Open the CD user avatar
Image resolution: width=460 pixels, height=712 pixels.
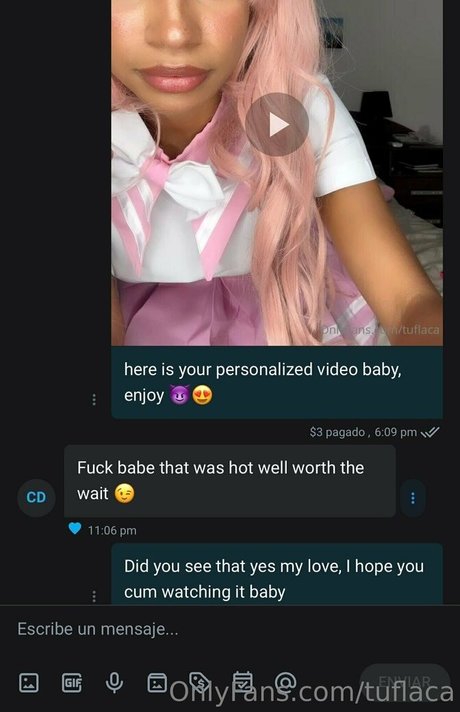(36, 498)
